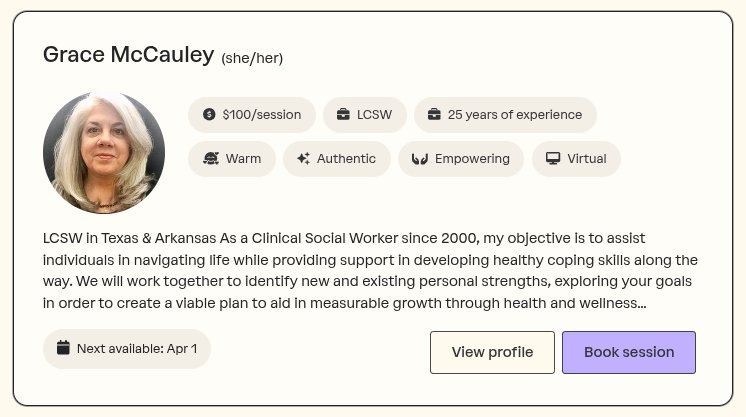Click the LCSW credential label
The width and height of the screenshot is (746, 417).
coord(375,115)
